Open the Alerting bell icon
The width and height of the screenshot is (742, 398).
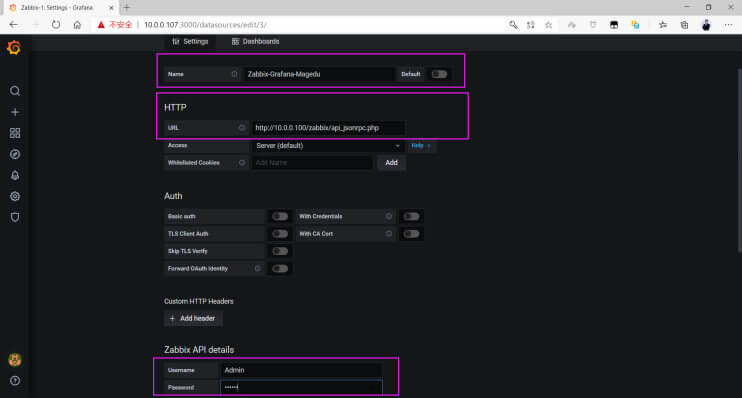[15, 175]
